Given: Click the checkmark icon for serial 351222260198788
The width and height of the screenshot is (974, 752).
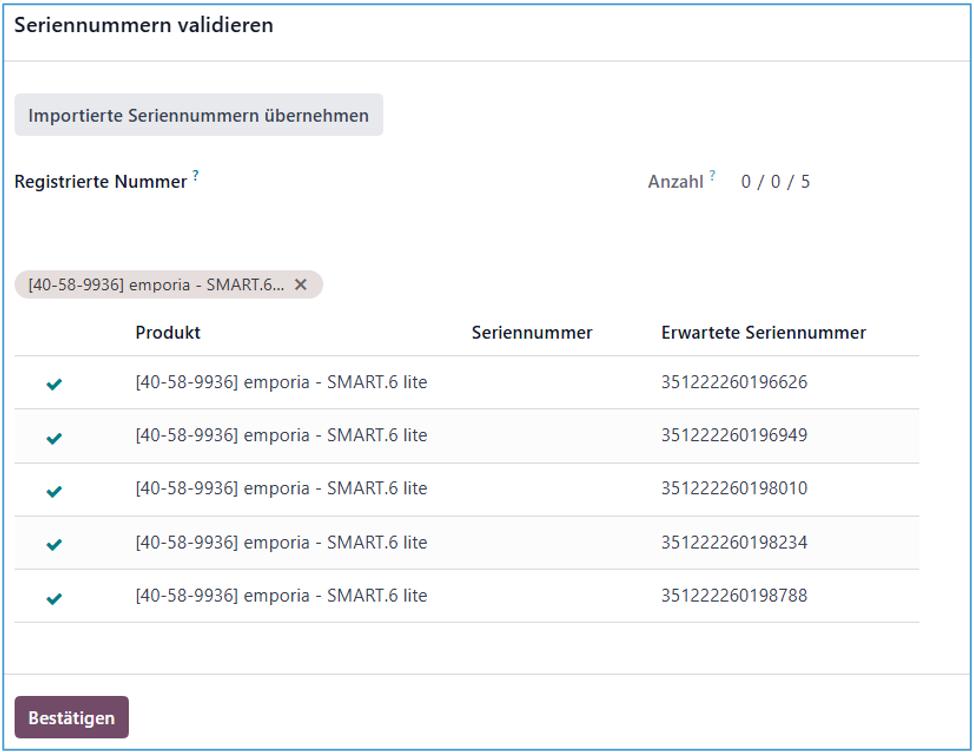Looking at the screenshot, I should (x=54, y=597).
